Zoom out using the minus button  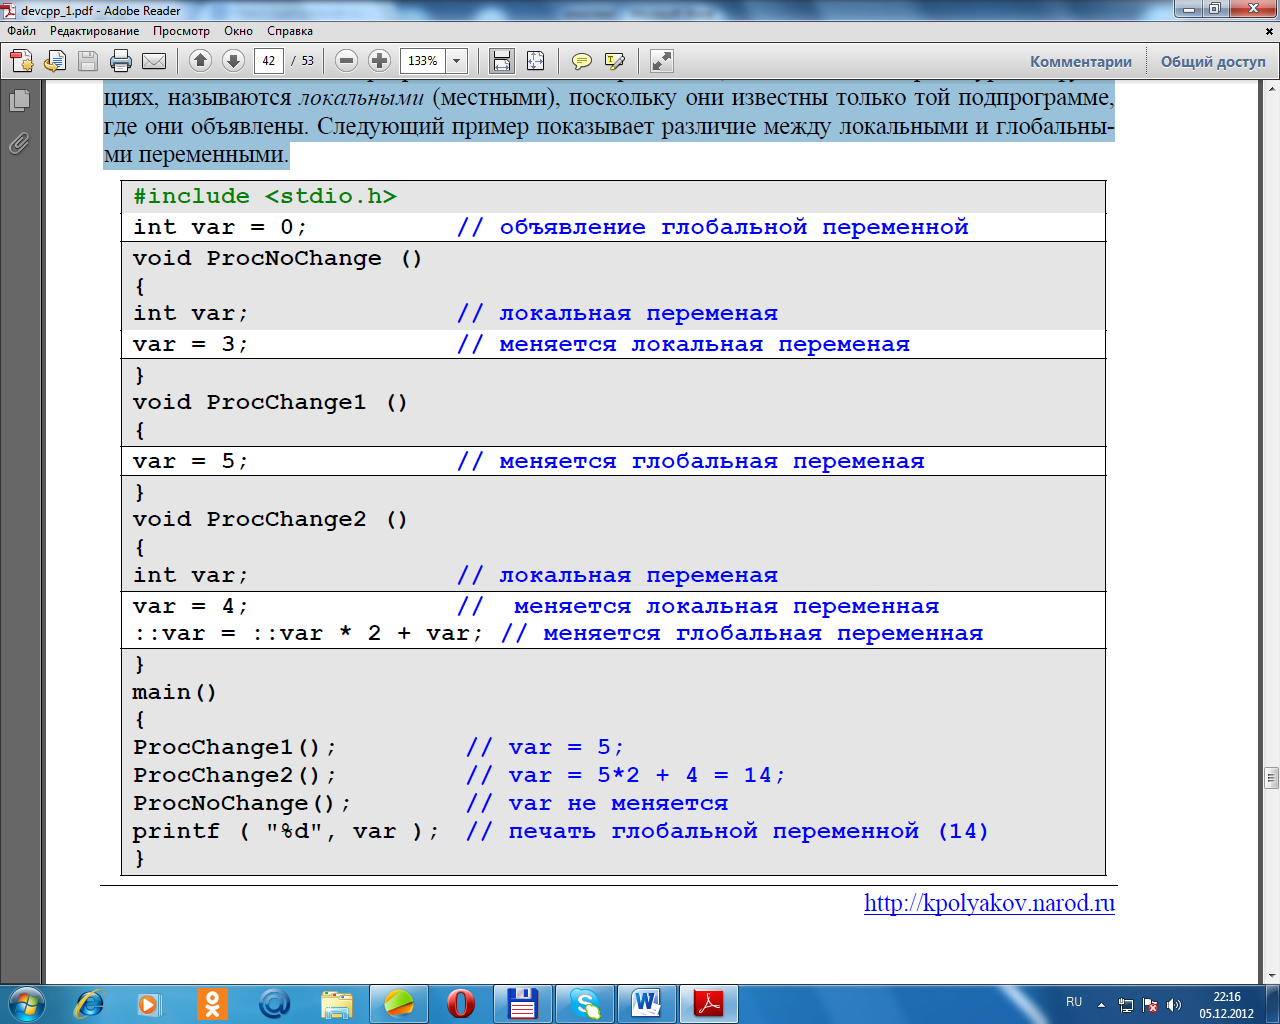[x=346, y=61]
